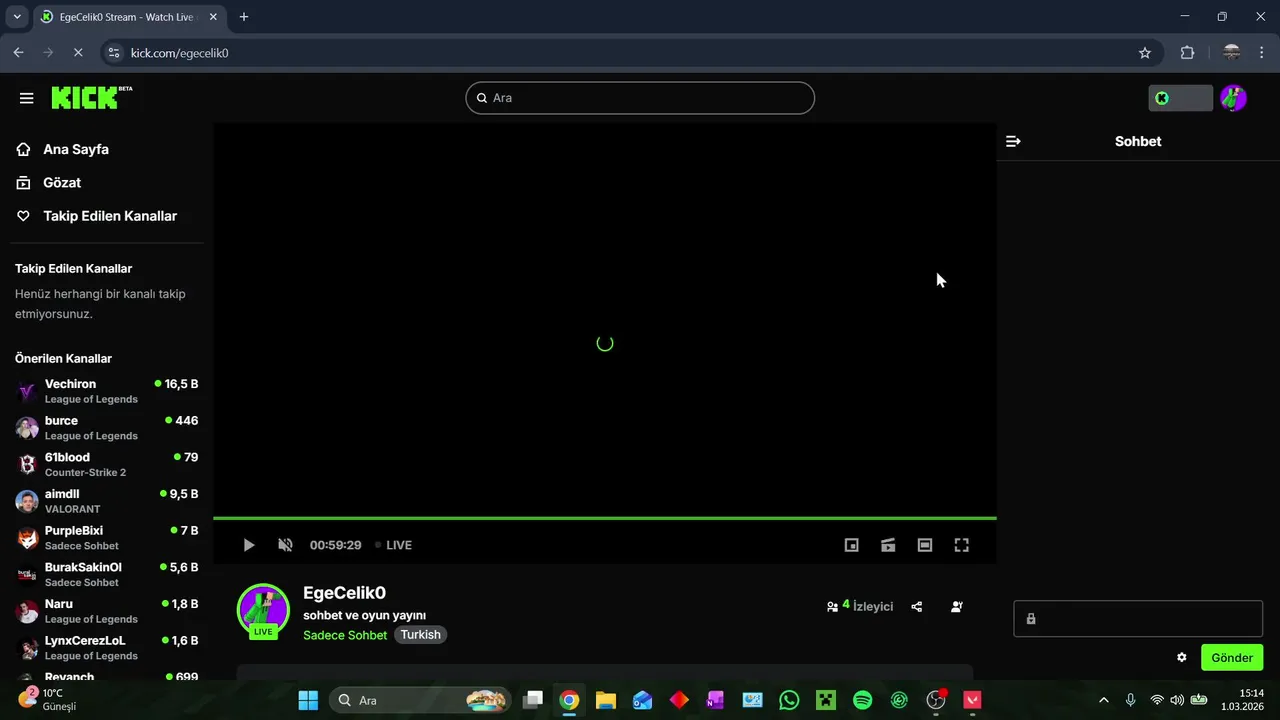The height and width of the screenshot is (720, 1280).
Task: Open the Sadece Sohbet category link
Action: point(345,635)
